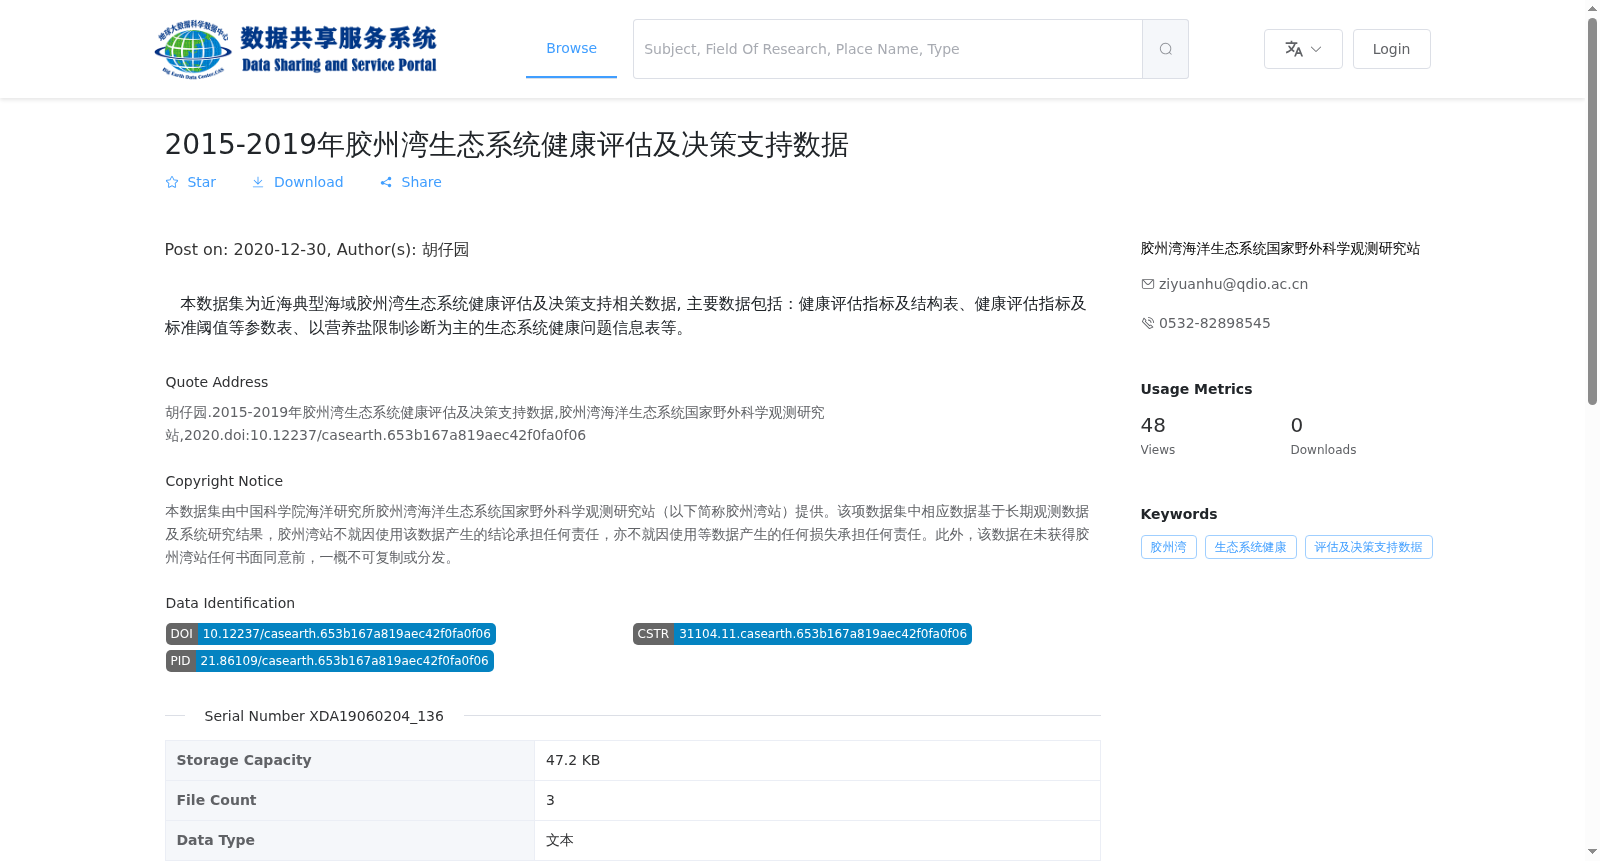Open the Browse tab

click(x=571, y=48)
